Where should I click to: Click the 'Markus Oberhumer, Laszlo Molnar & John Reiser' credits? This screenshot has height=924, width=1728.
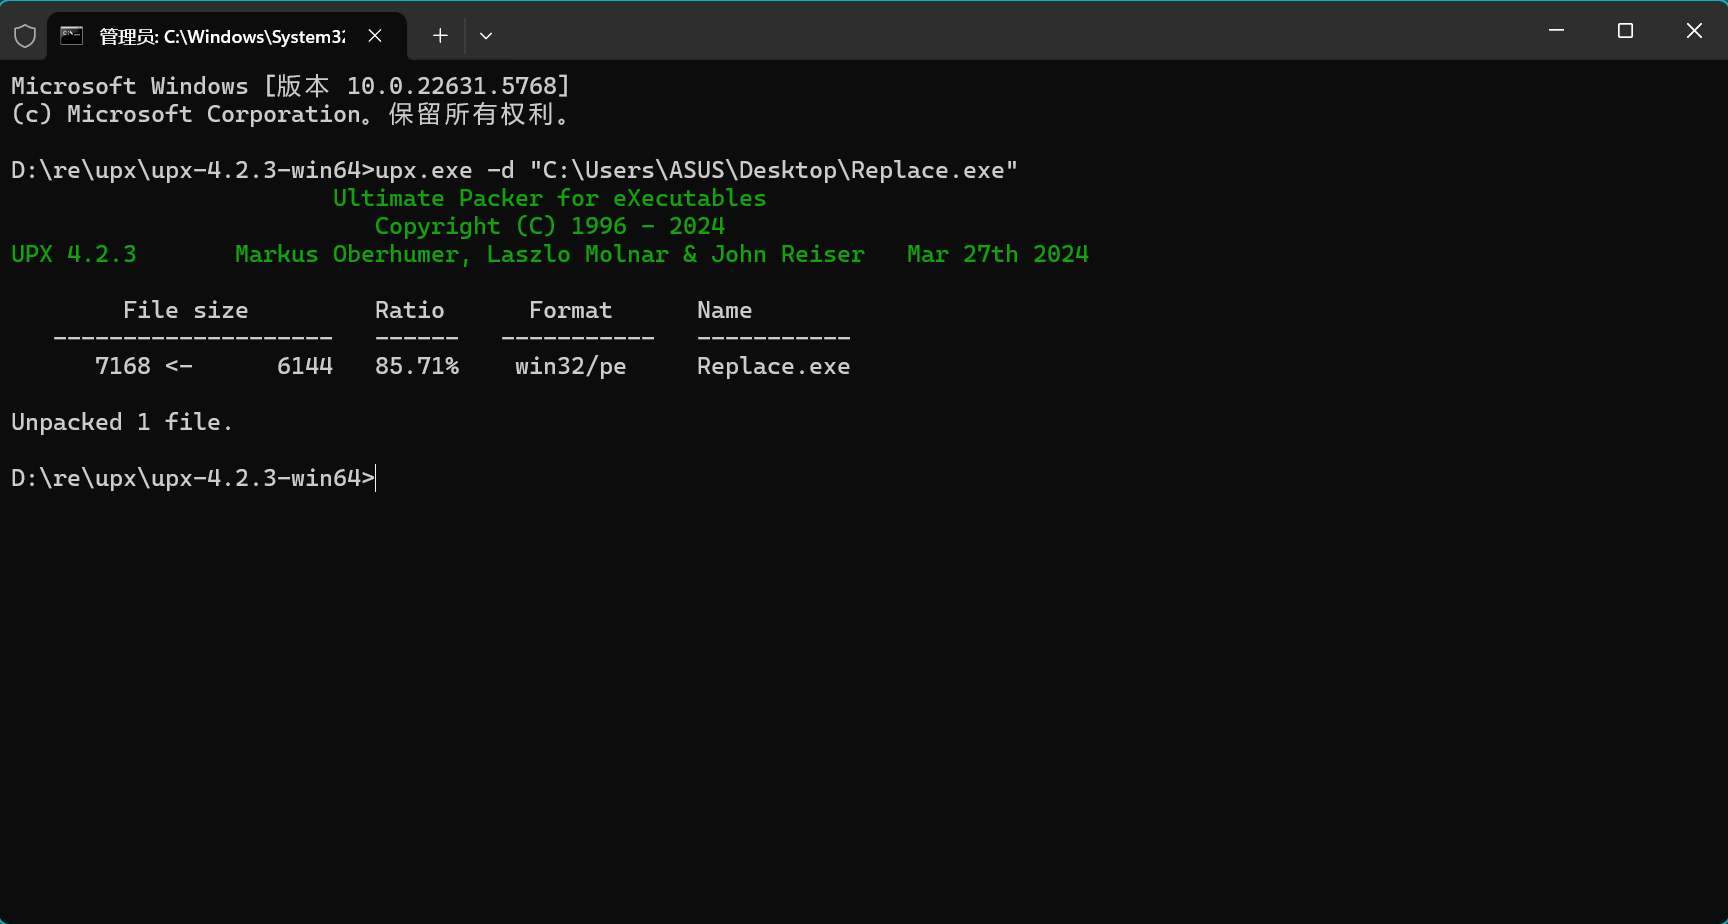pos(550,254)
